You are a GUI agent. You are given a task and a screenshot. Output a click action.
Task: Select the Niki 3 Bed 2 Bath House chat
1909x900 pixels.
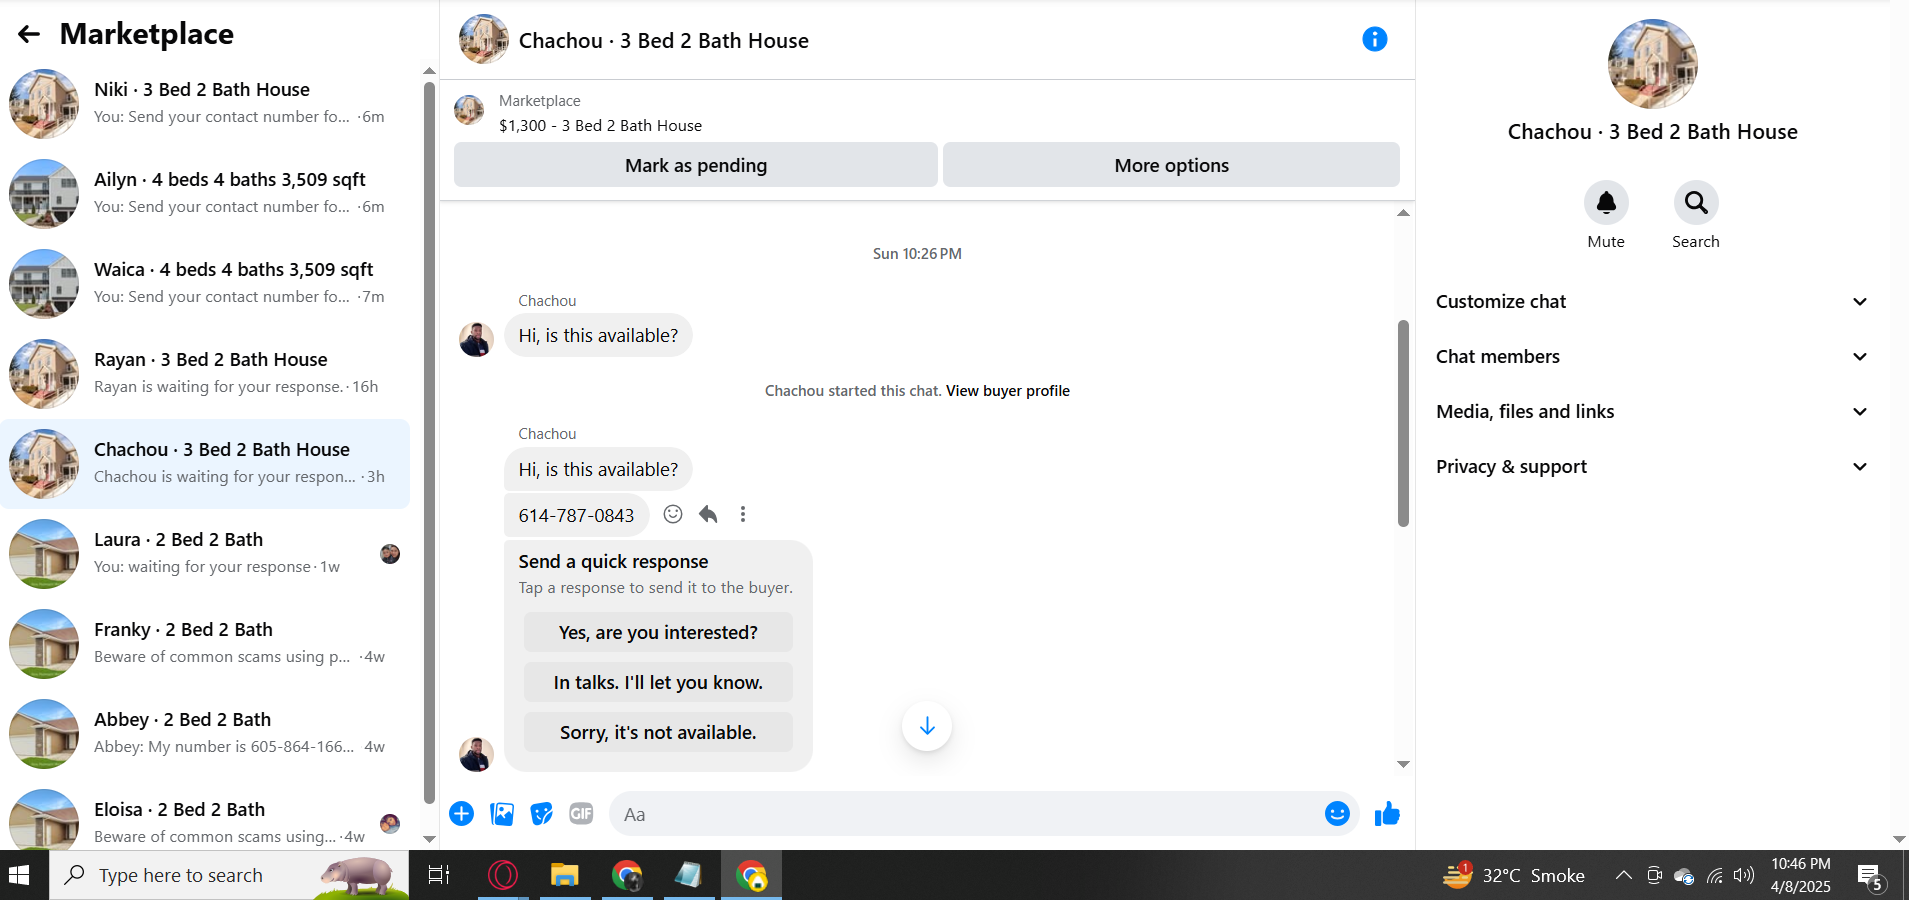coord(205,104)
